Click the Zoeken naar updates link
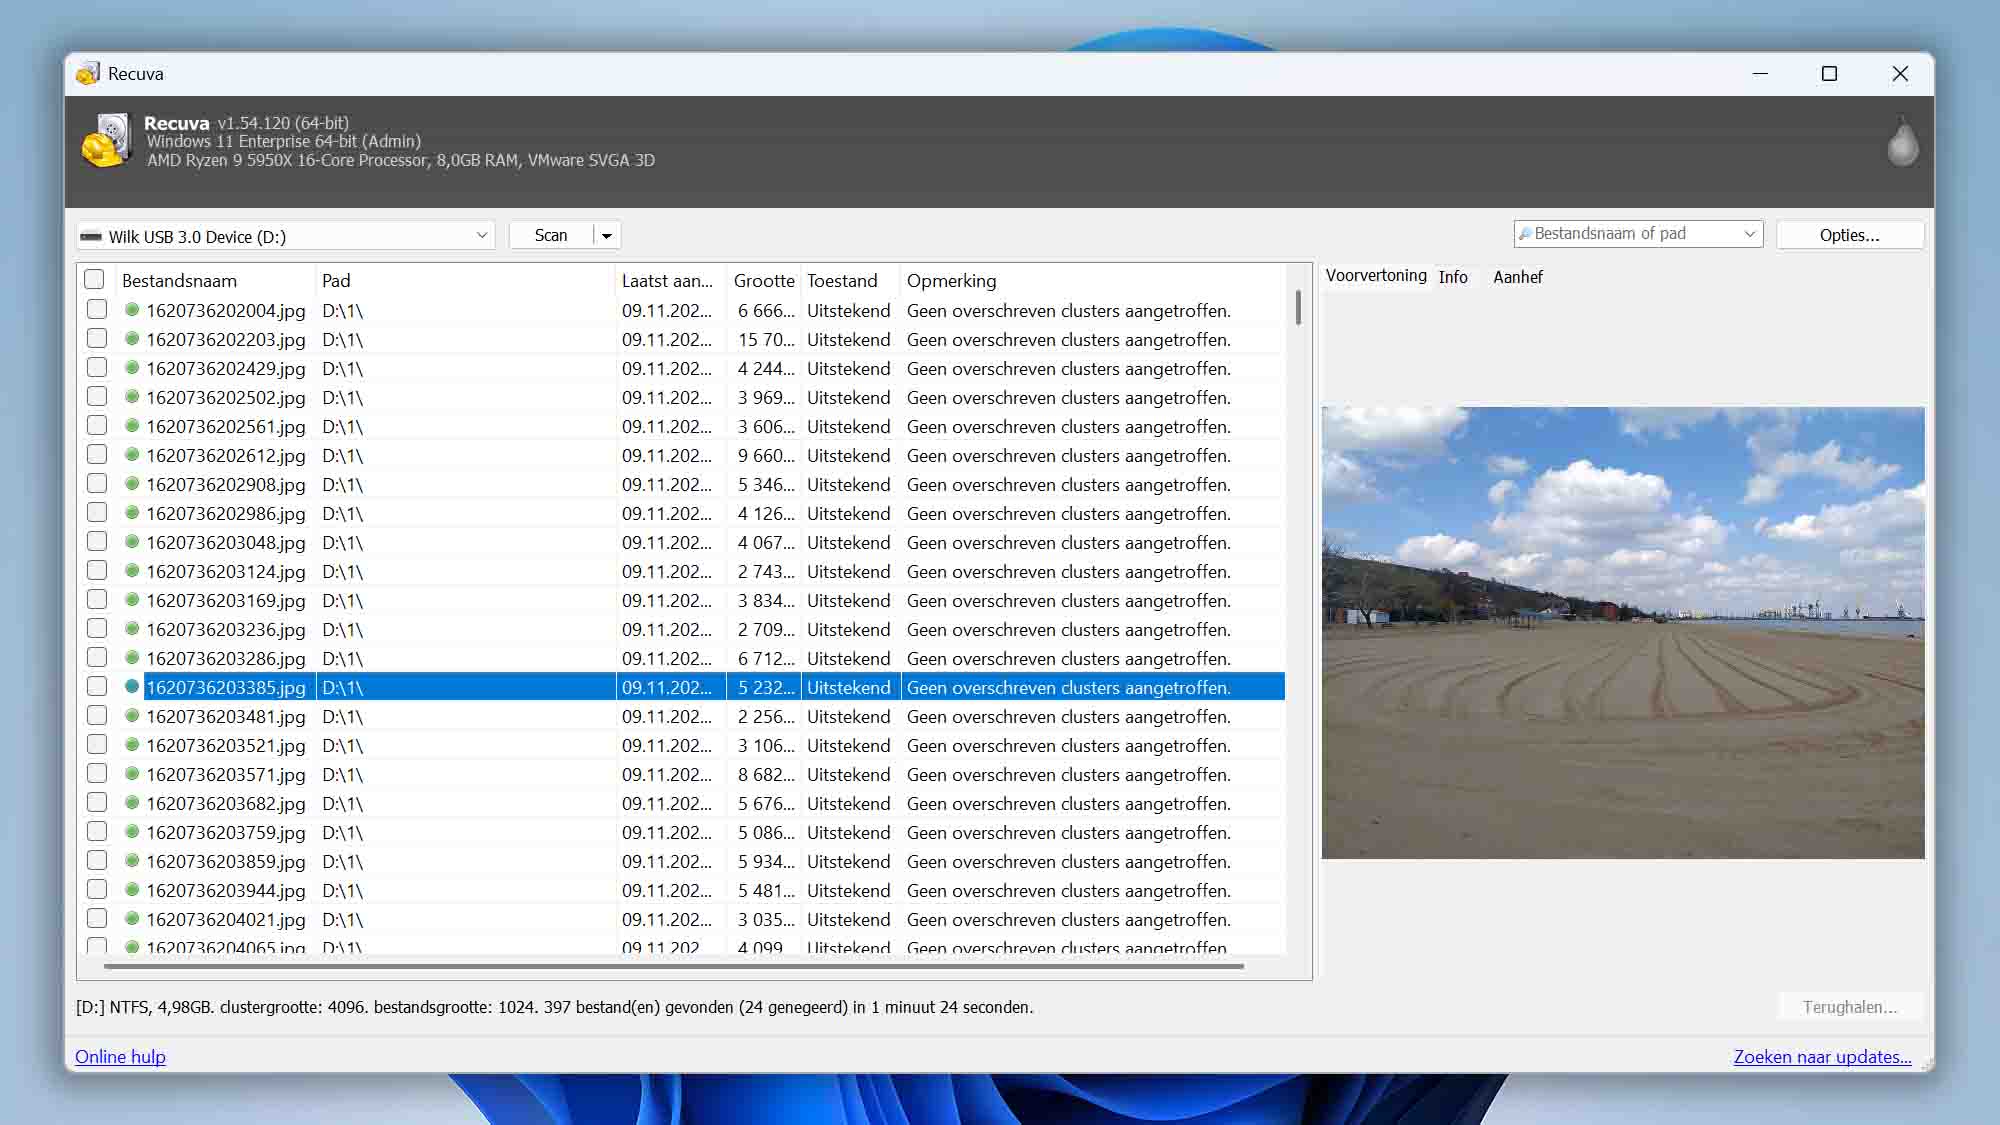2000x1125 pixels. (x=1823, y=1056)
